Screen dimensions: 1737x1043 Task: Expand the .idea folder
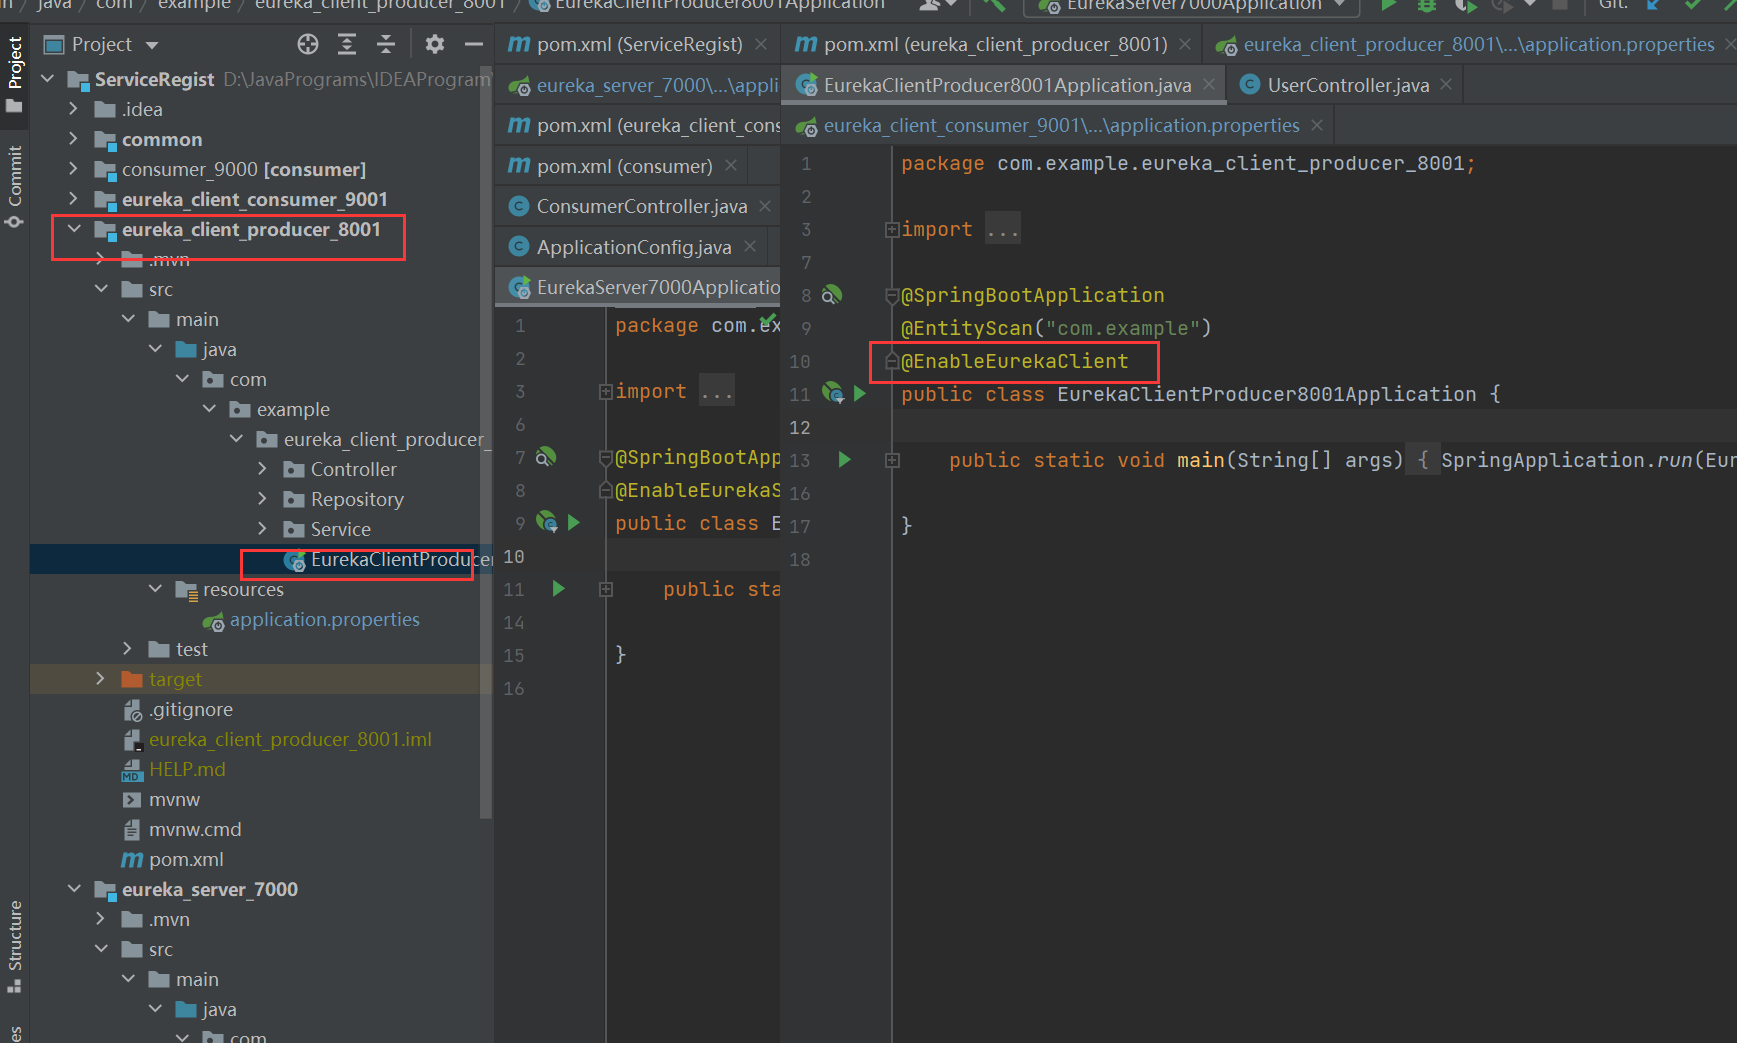[73, 108]
